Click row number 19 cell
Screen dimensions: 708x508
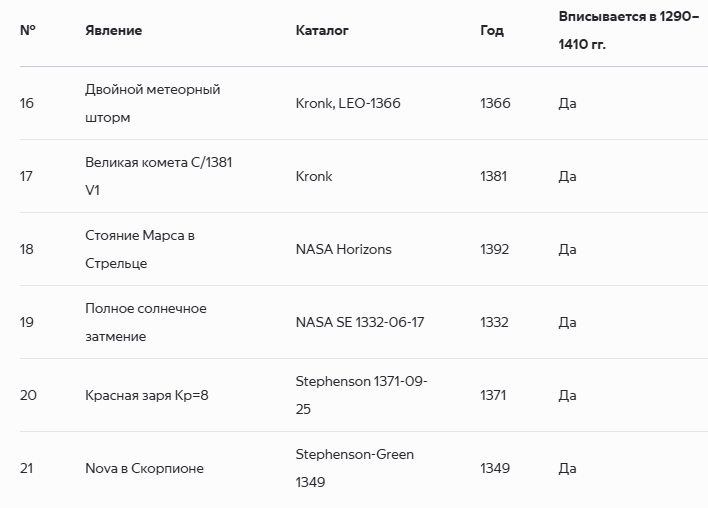click(26, 322)
